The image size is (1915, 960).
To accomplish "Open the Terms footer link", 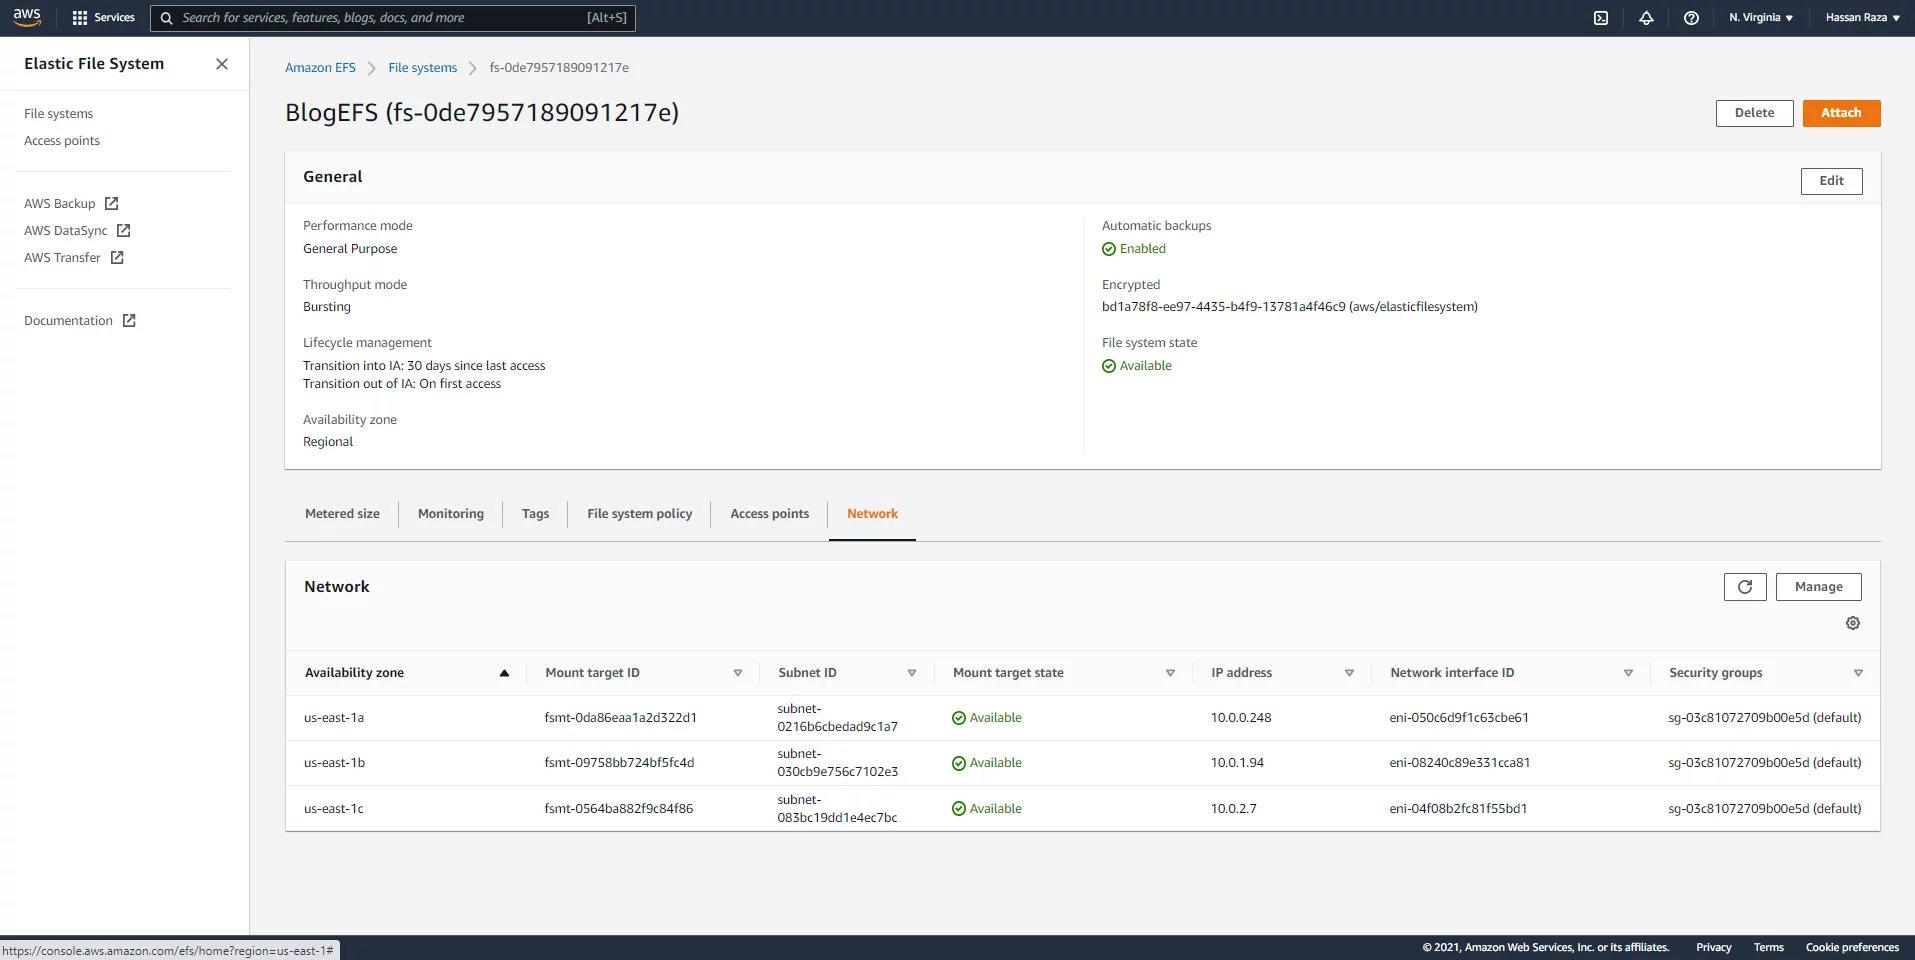I will [x=1768, y=947].
